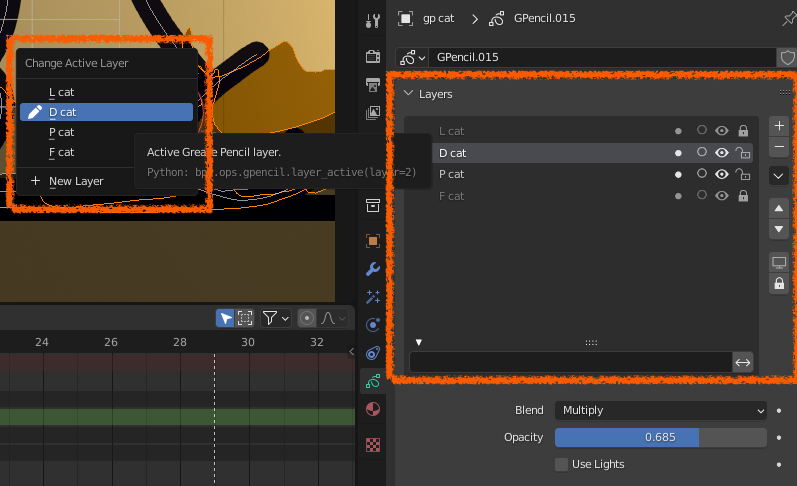Click the timeline select arrow tool
Screen dimensions: 797x486
(225, 318)
